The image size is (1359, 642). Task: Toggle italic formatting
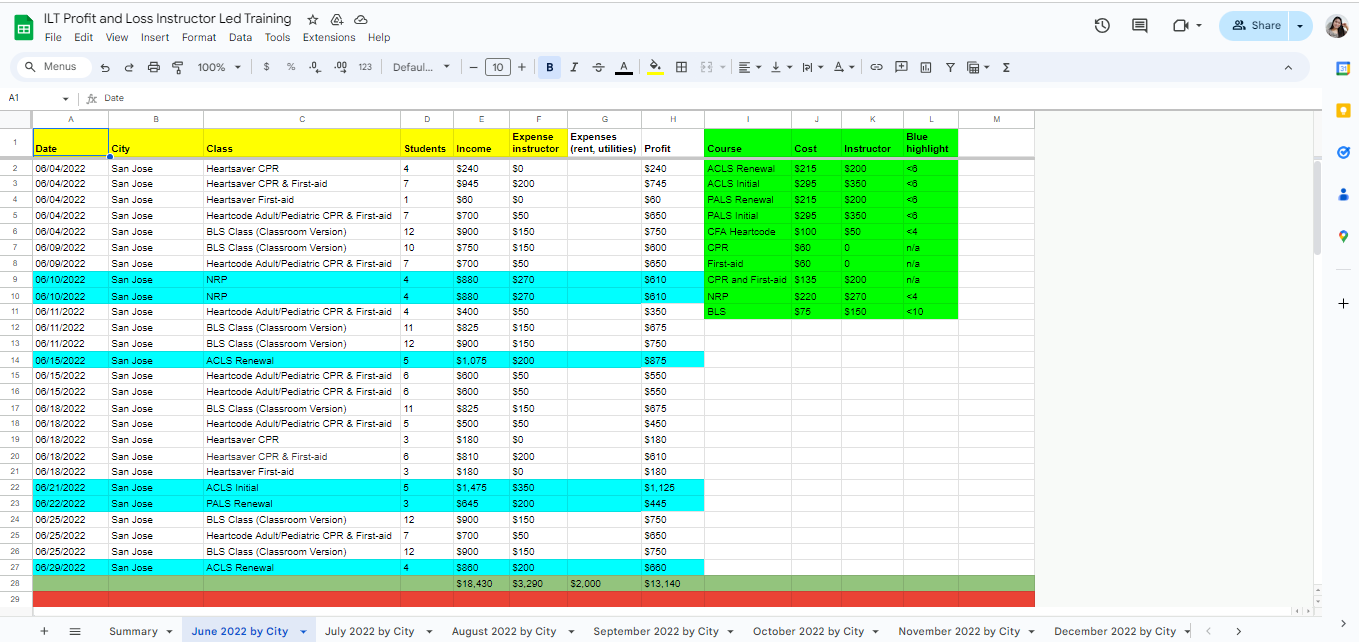click(574, 67)
